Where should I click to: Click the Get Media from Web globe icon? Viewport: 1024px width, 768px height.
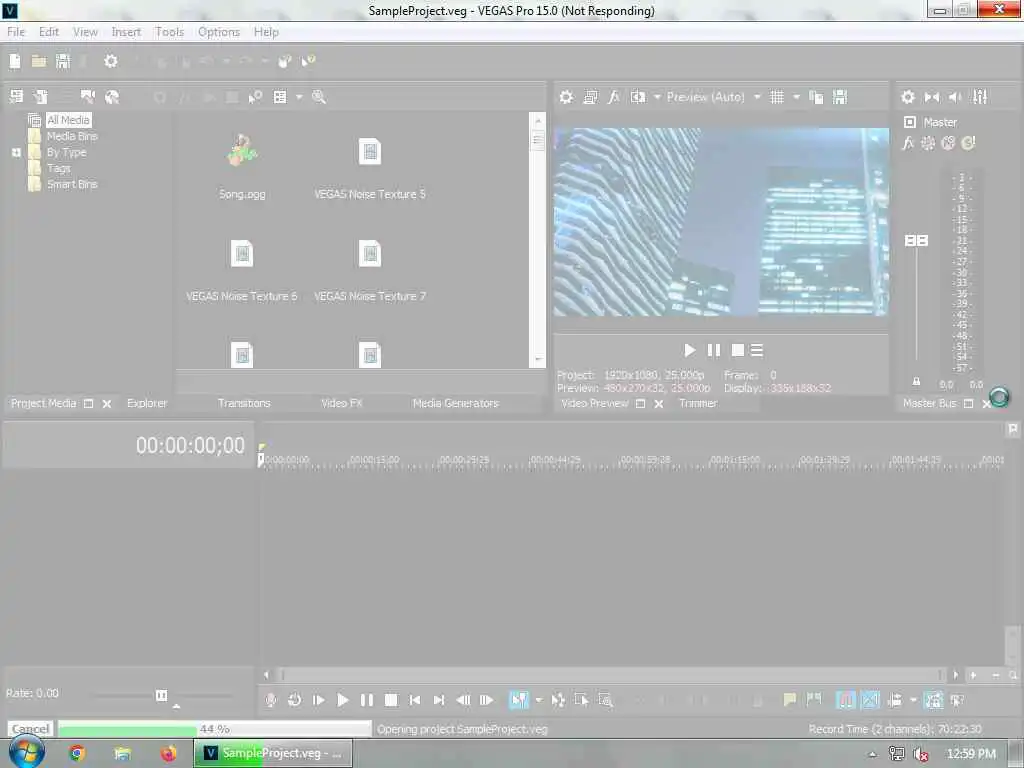coord(112,97)
